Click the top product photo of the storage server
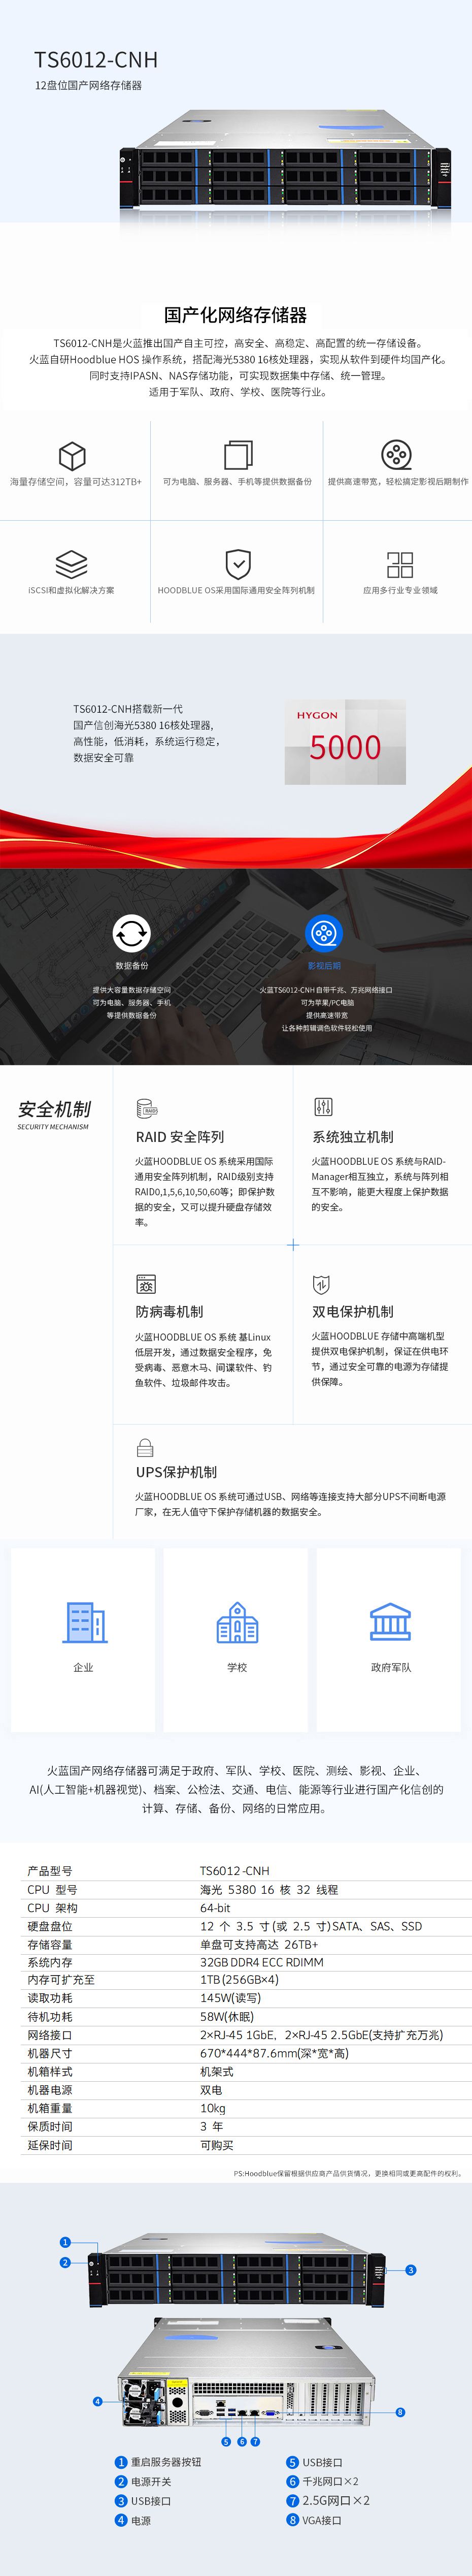This screenshot has width=472, height=2576. 286,160
